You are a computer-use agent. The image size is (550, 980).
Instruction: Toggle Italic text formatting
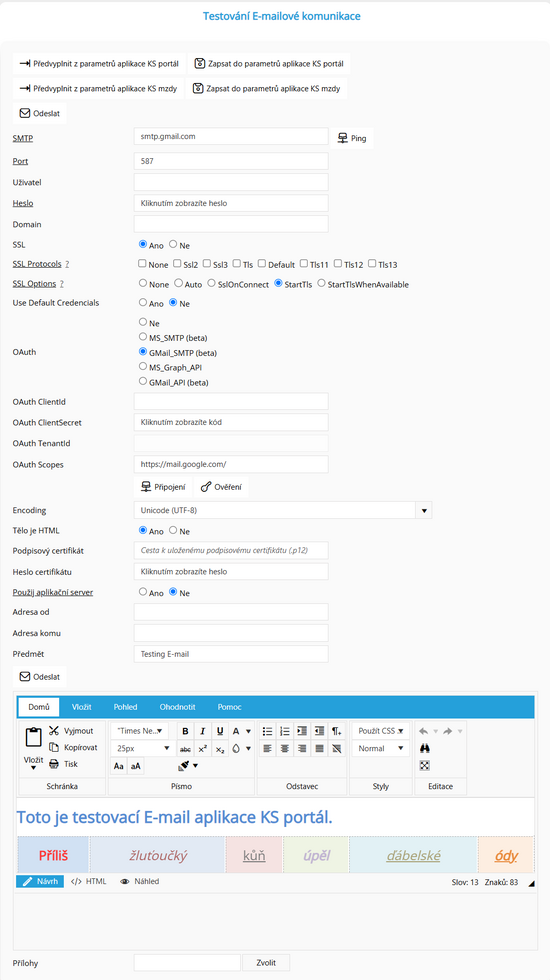[x=202, y=731]
